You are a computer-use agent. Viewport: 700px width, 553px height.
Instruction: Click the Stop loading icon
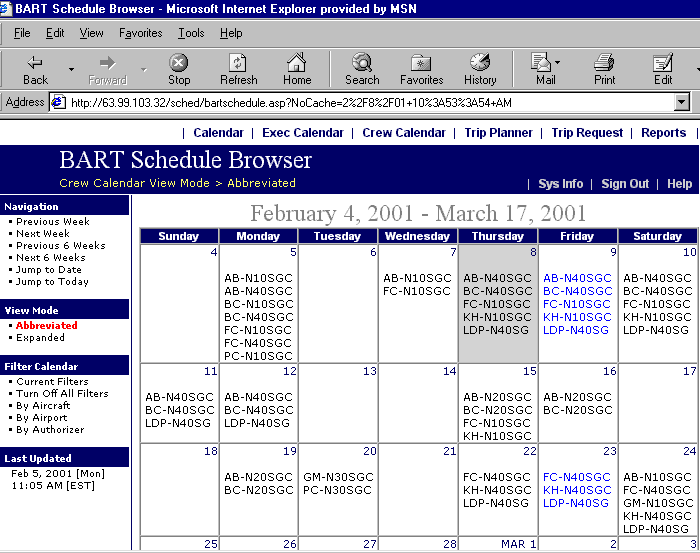179,69
